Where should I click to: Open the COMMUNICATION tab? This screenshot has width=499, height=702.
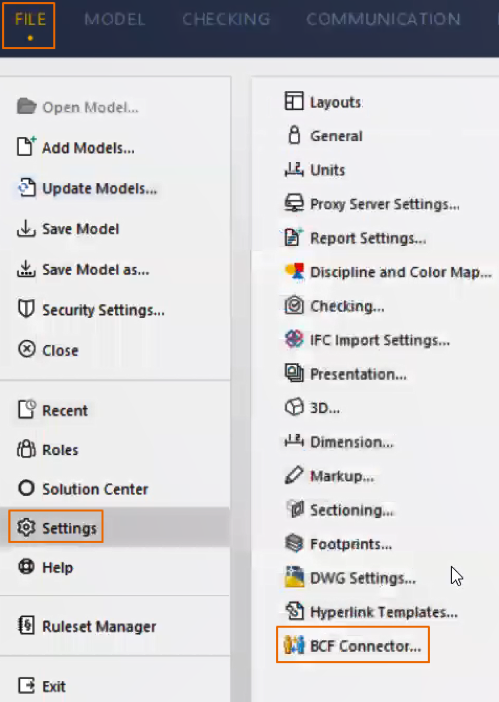tap(384, 19)
